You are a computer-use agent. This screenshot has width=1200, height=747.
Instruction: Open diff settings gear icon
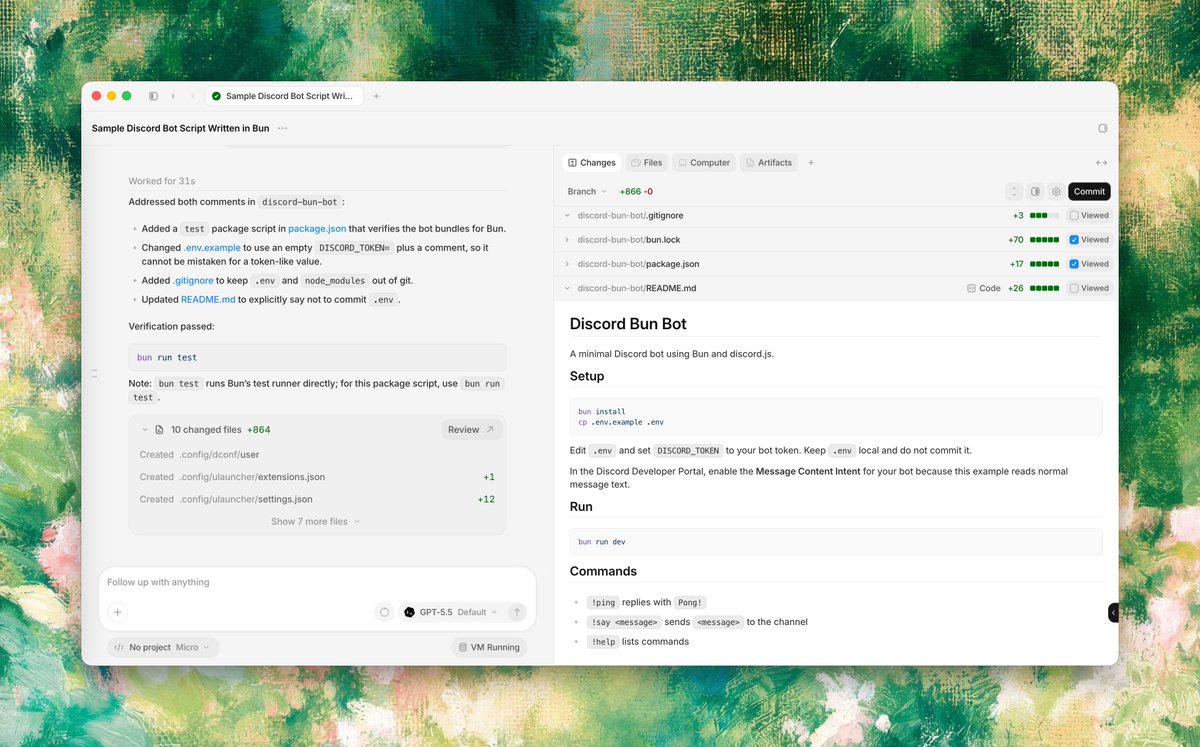point(1056,191)
